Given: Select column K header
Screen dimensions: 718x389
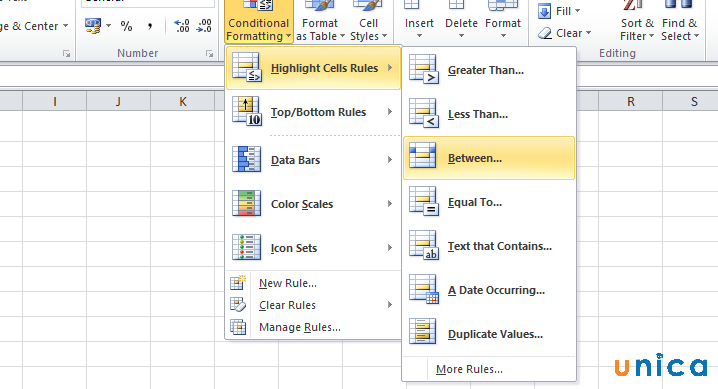Looking at the screenshot, I should pos(183,101).
